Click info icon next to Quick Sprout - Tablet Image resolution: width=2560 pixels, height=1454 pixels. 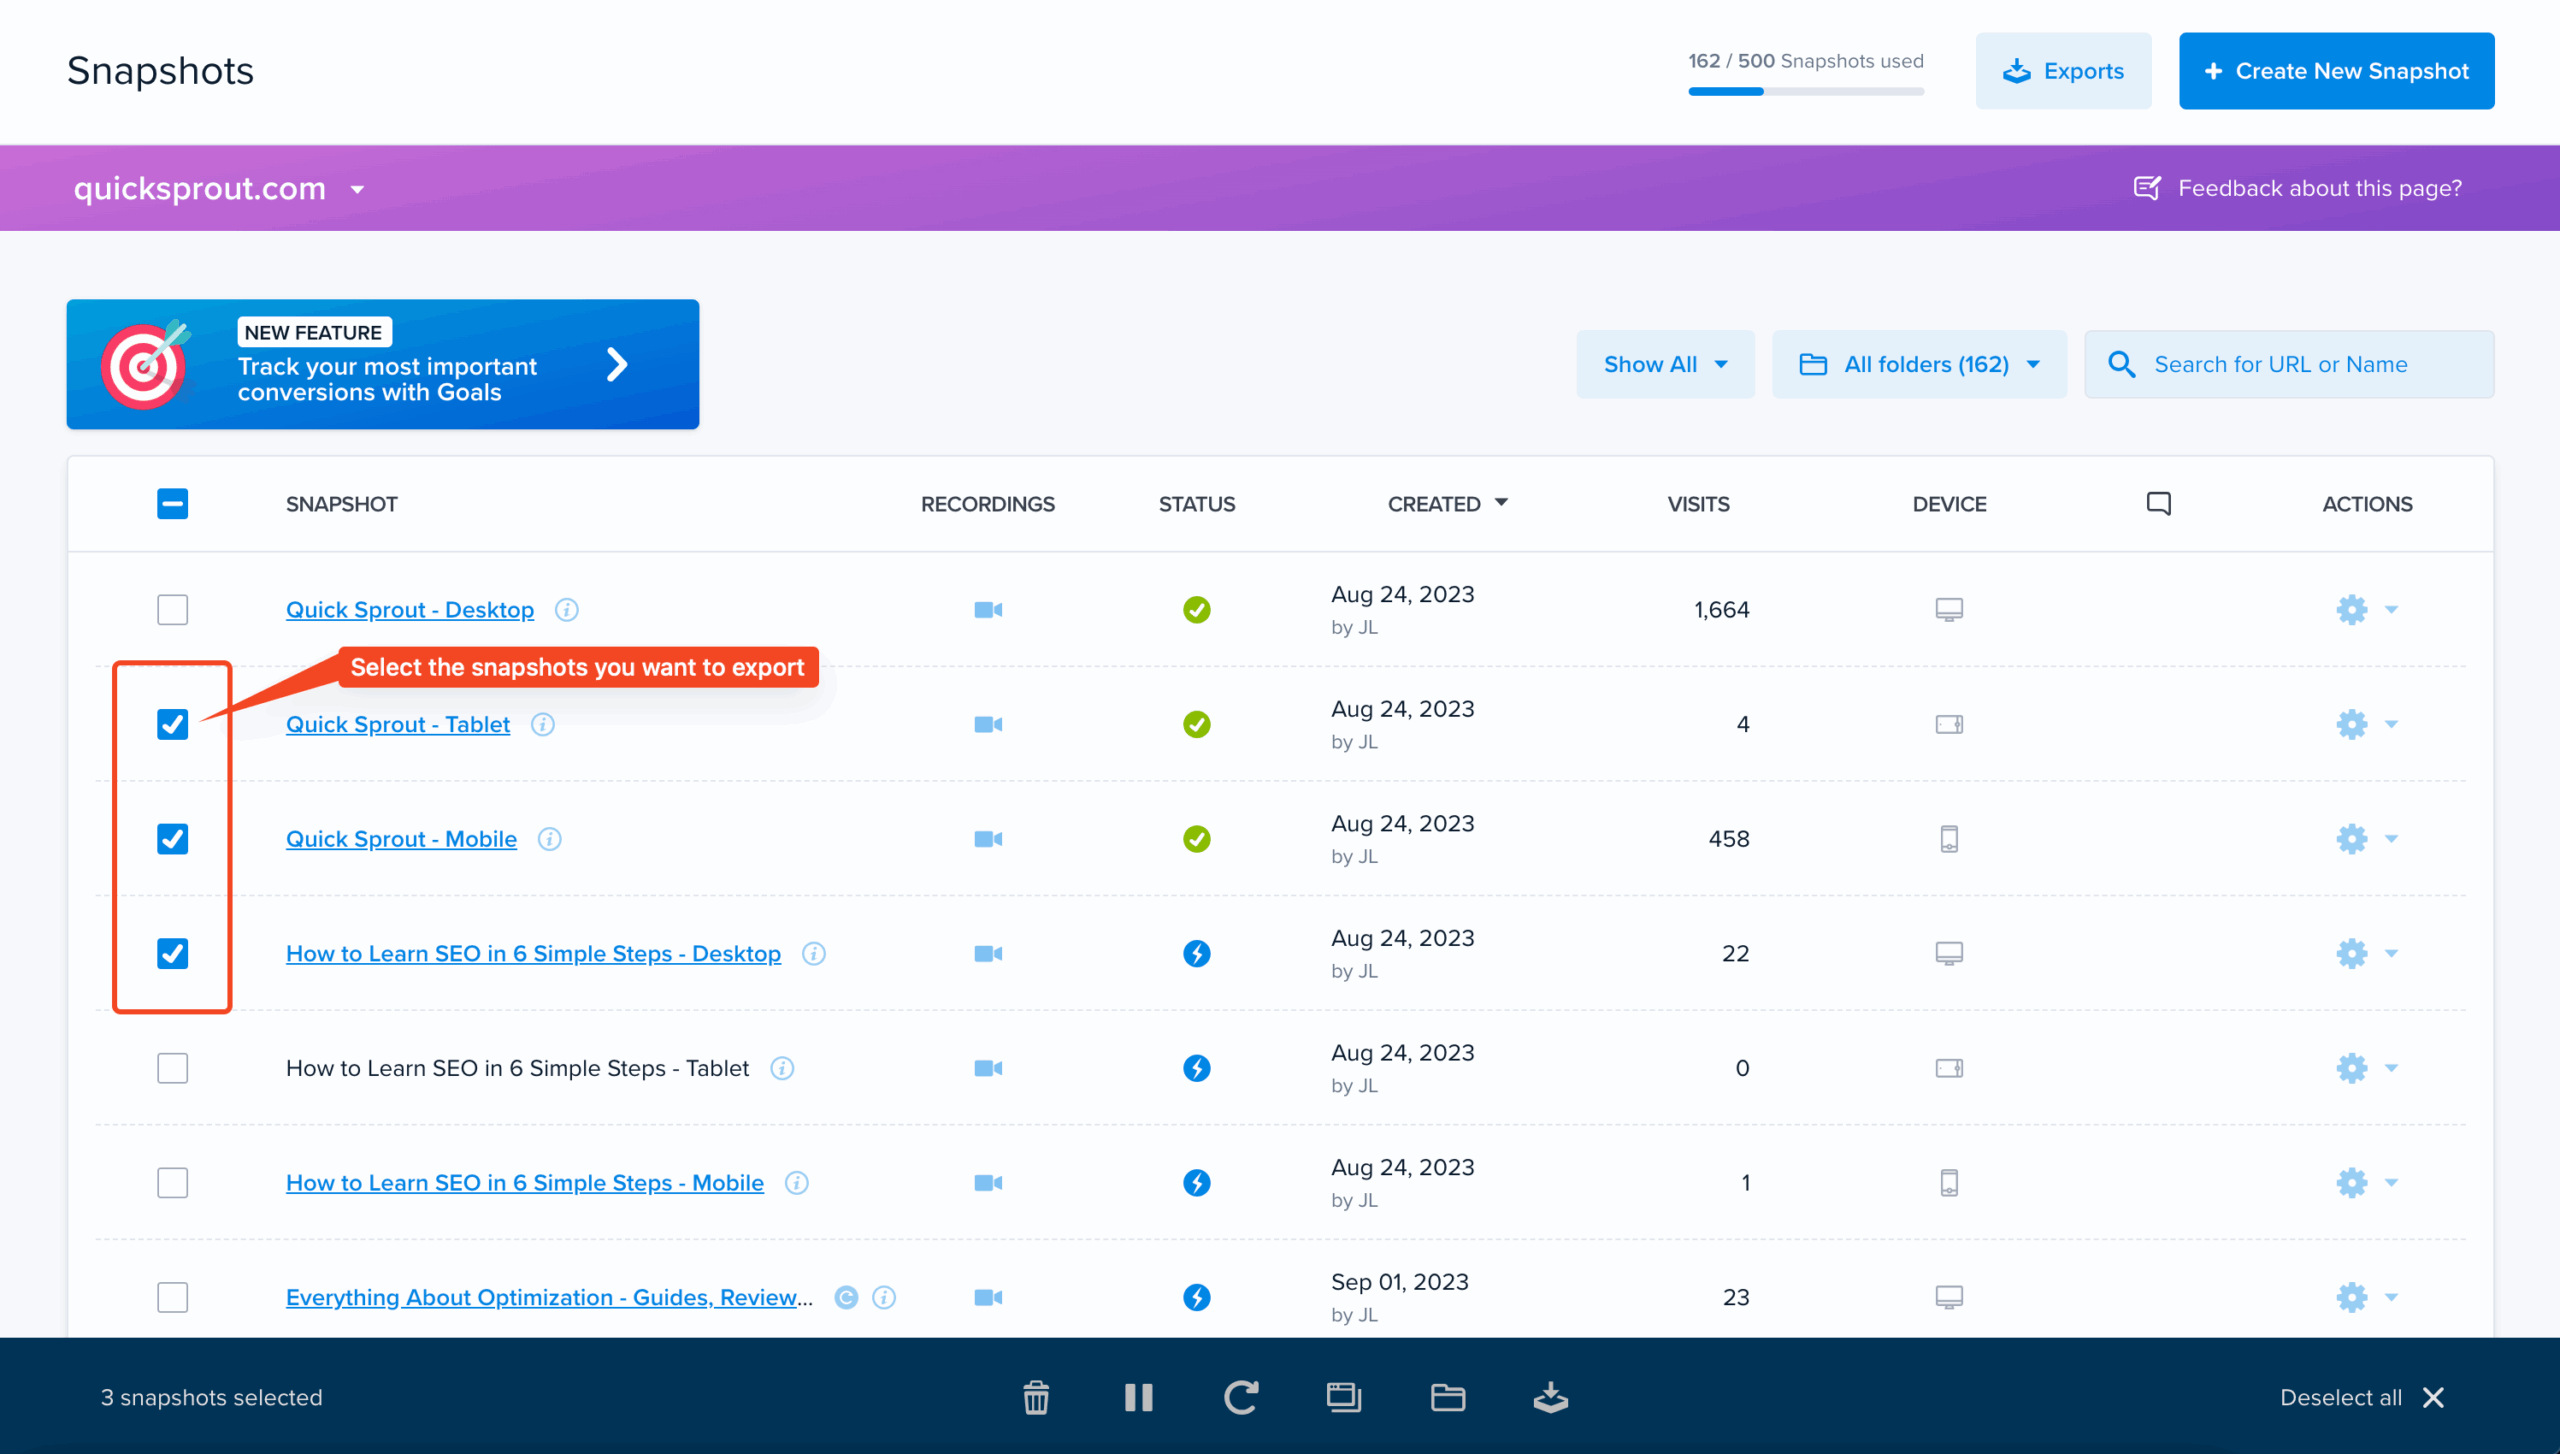click(x=543, y=724)
